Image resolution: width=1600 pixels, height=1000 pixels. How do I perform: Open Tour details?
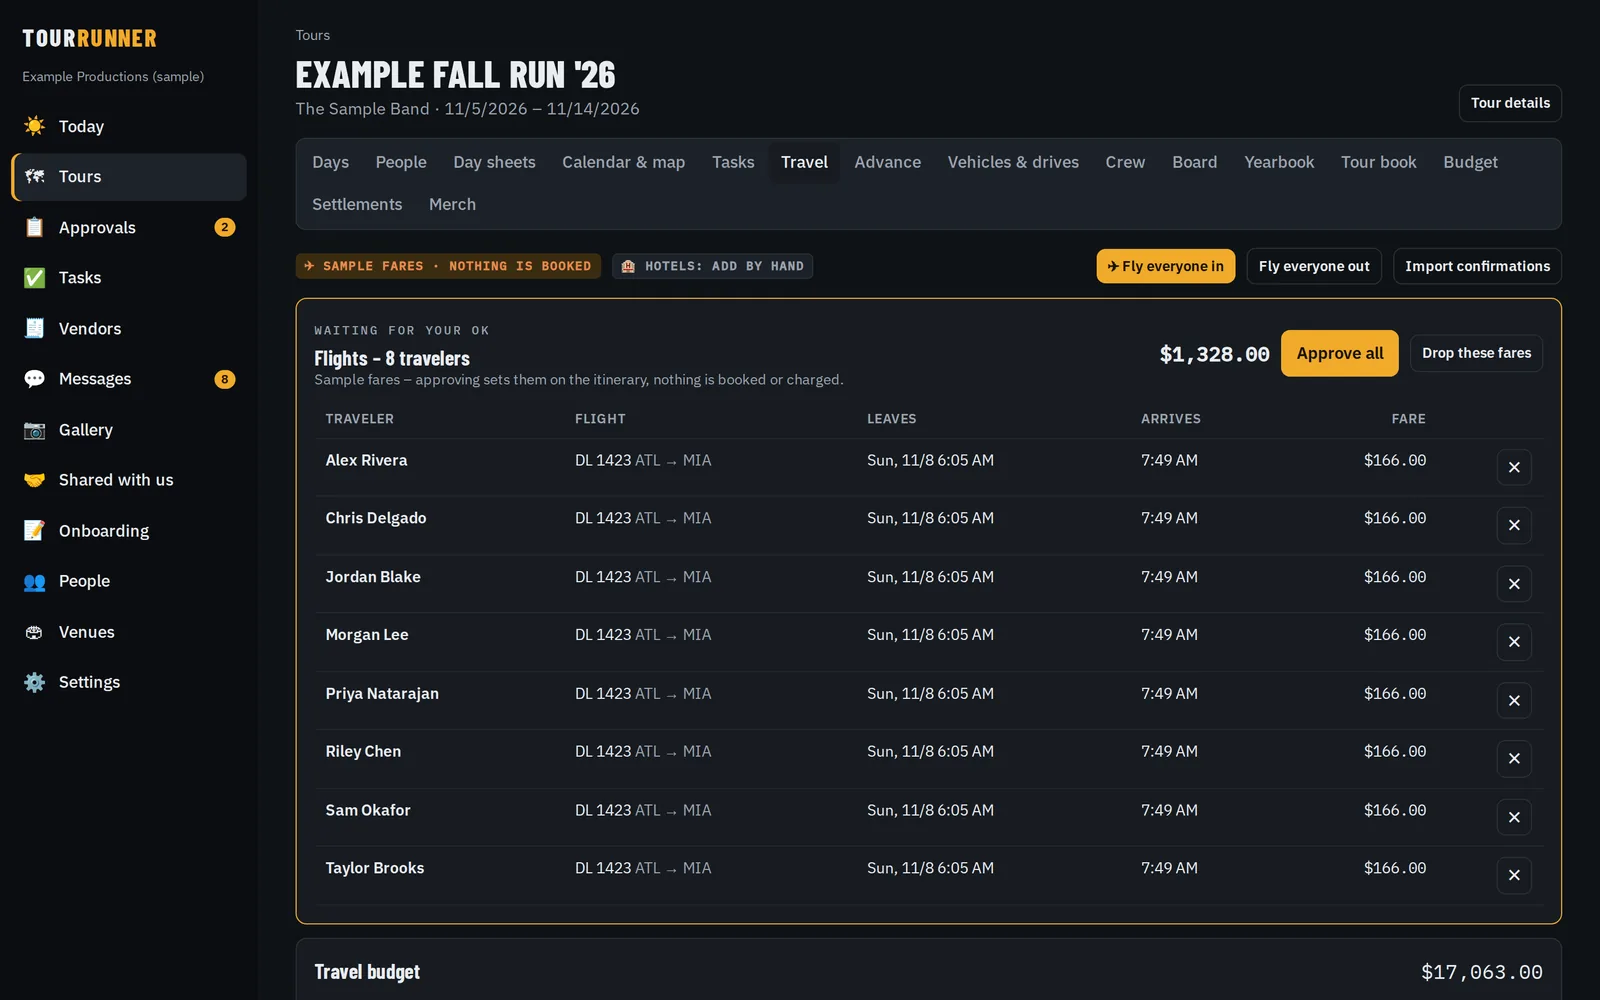(1510, 103)
